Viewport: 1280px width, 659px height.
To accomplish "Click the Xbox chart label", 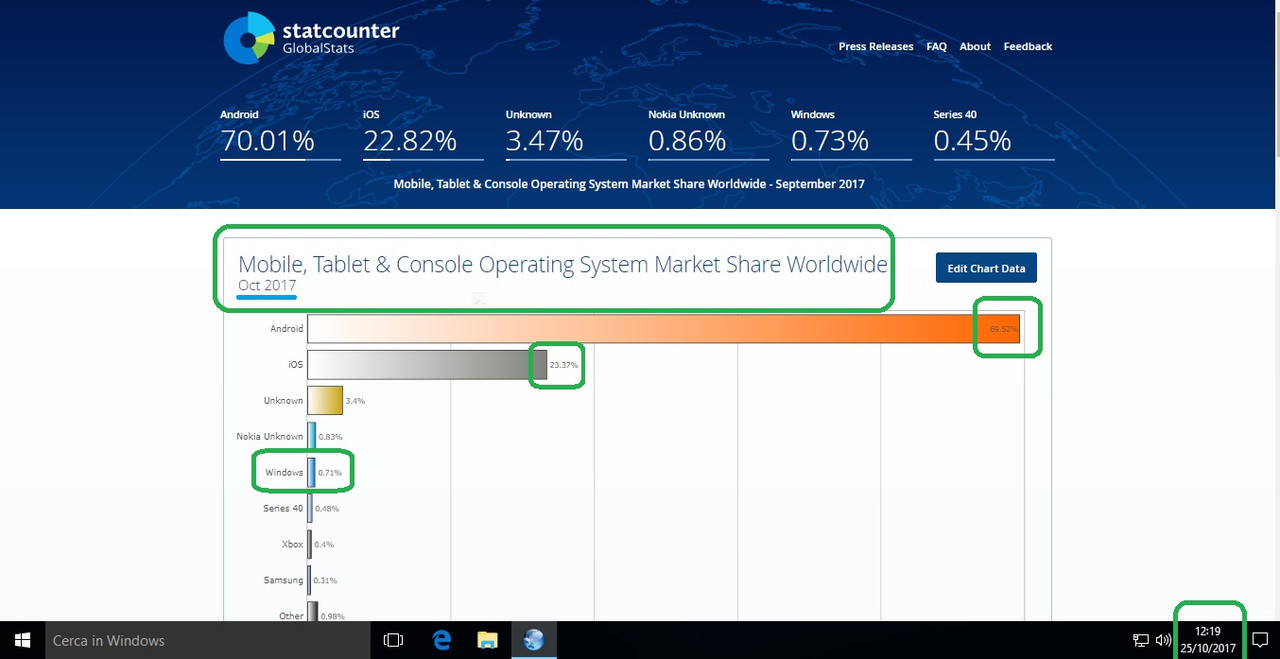I will 292,544.
